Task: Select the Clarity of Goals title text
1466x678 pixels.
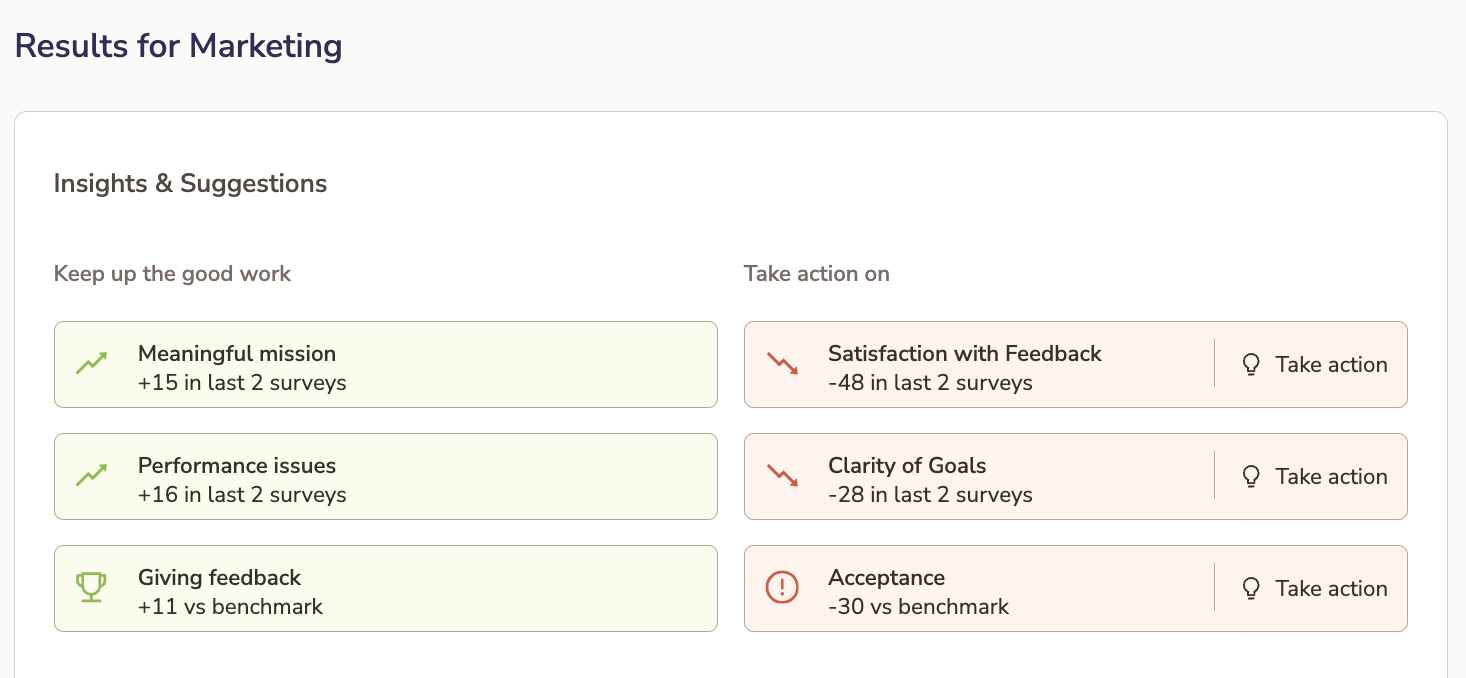Action: coord(907,466)
